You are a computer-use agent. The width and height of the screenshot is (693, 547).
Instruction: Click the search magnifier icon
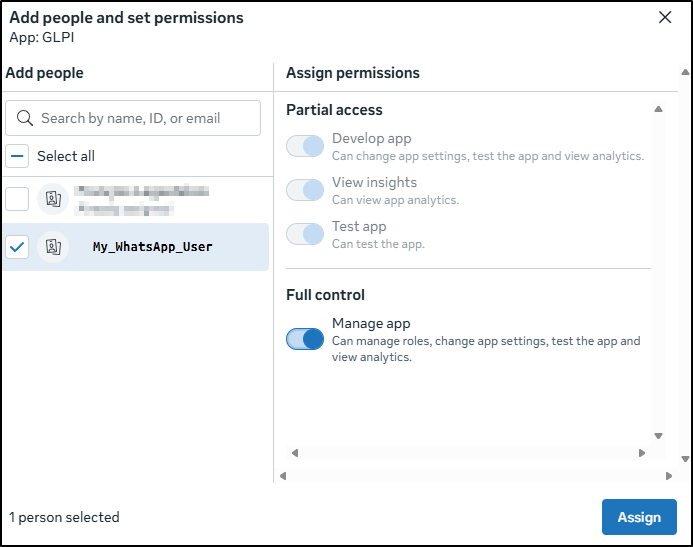tap(25, 118)
